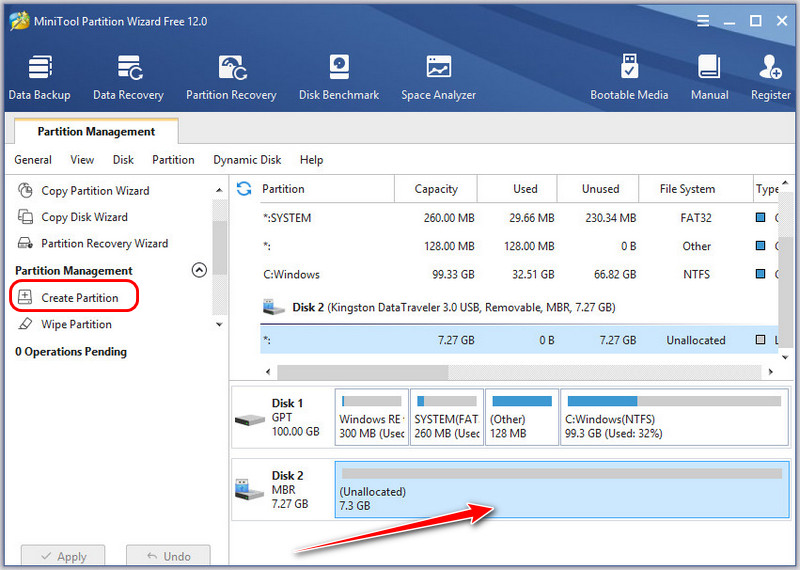The height and width of the screenshot is (570, 800).
Task: Open the Partition menu
Action: 173,160
